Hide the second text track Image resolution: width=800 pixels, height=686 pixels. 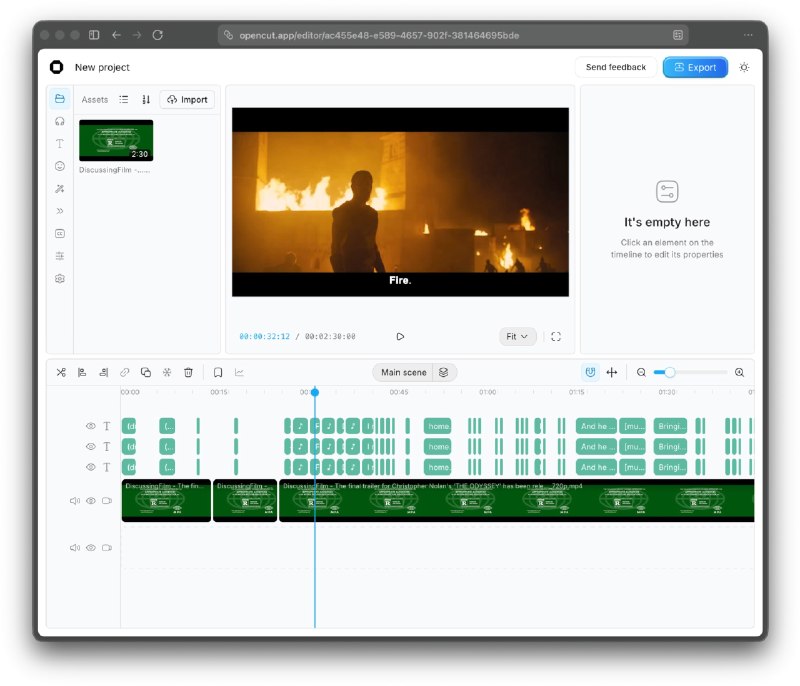click(x=91, y=446)
